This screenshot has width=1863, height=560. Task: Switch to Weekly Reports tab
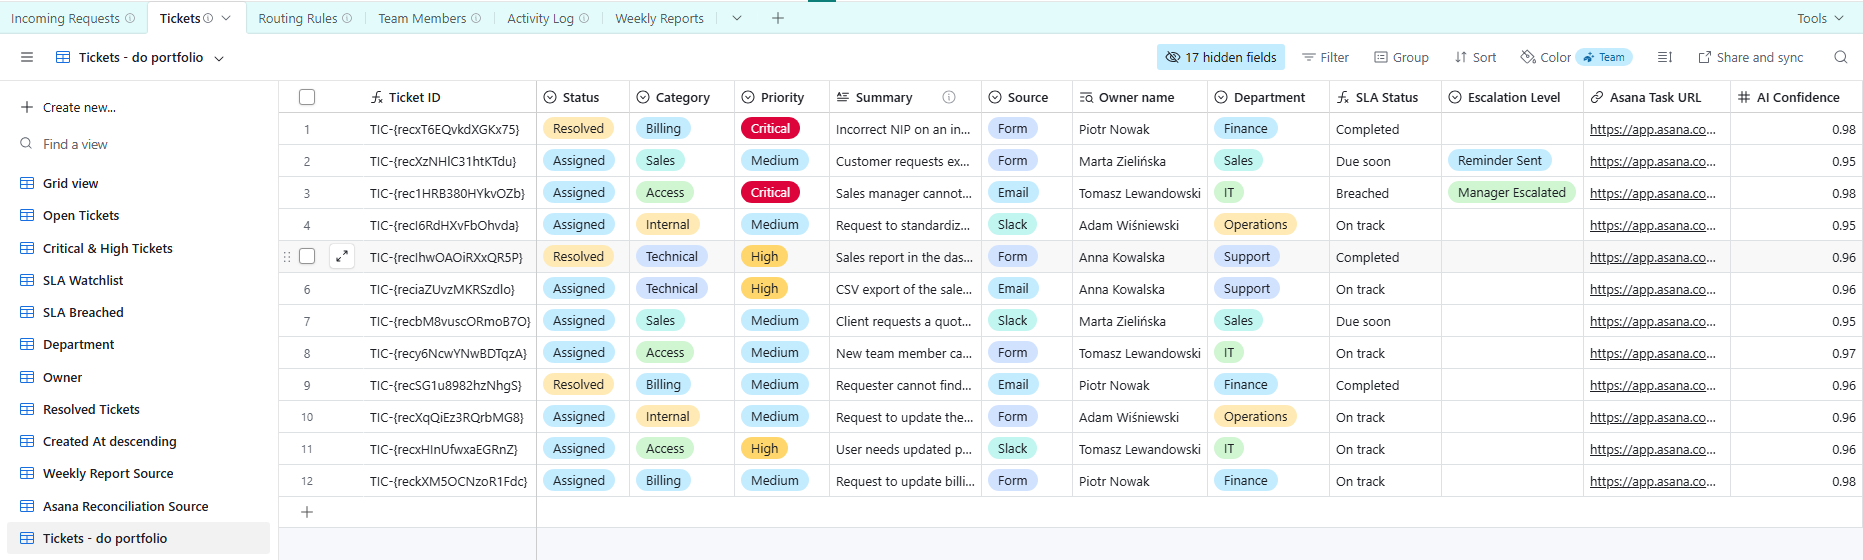pos(659,18)
